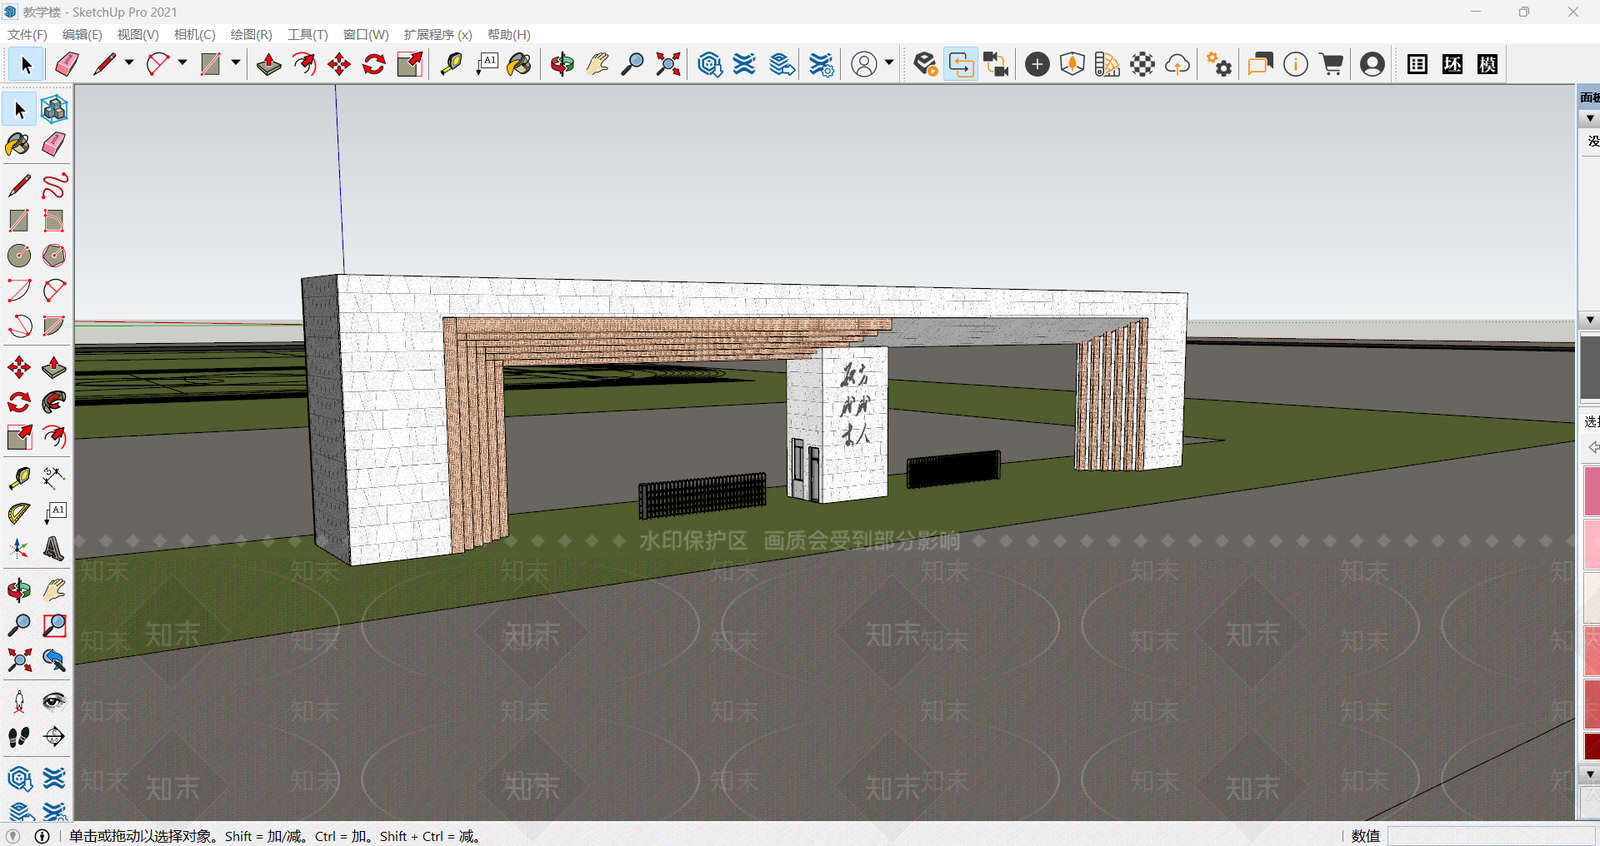Click the cloud upload icon
1600x846 pixels.
coord(1177,64)
